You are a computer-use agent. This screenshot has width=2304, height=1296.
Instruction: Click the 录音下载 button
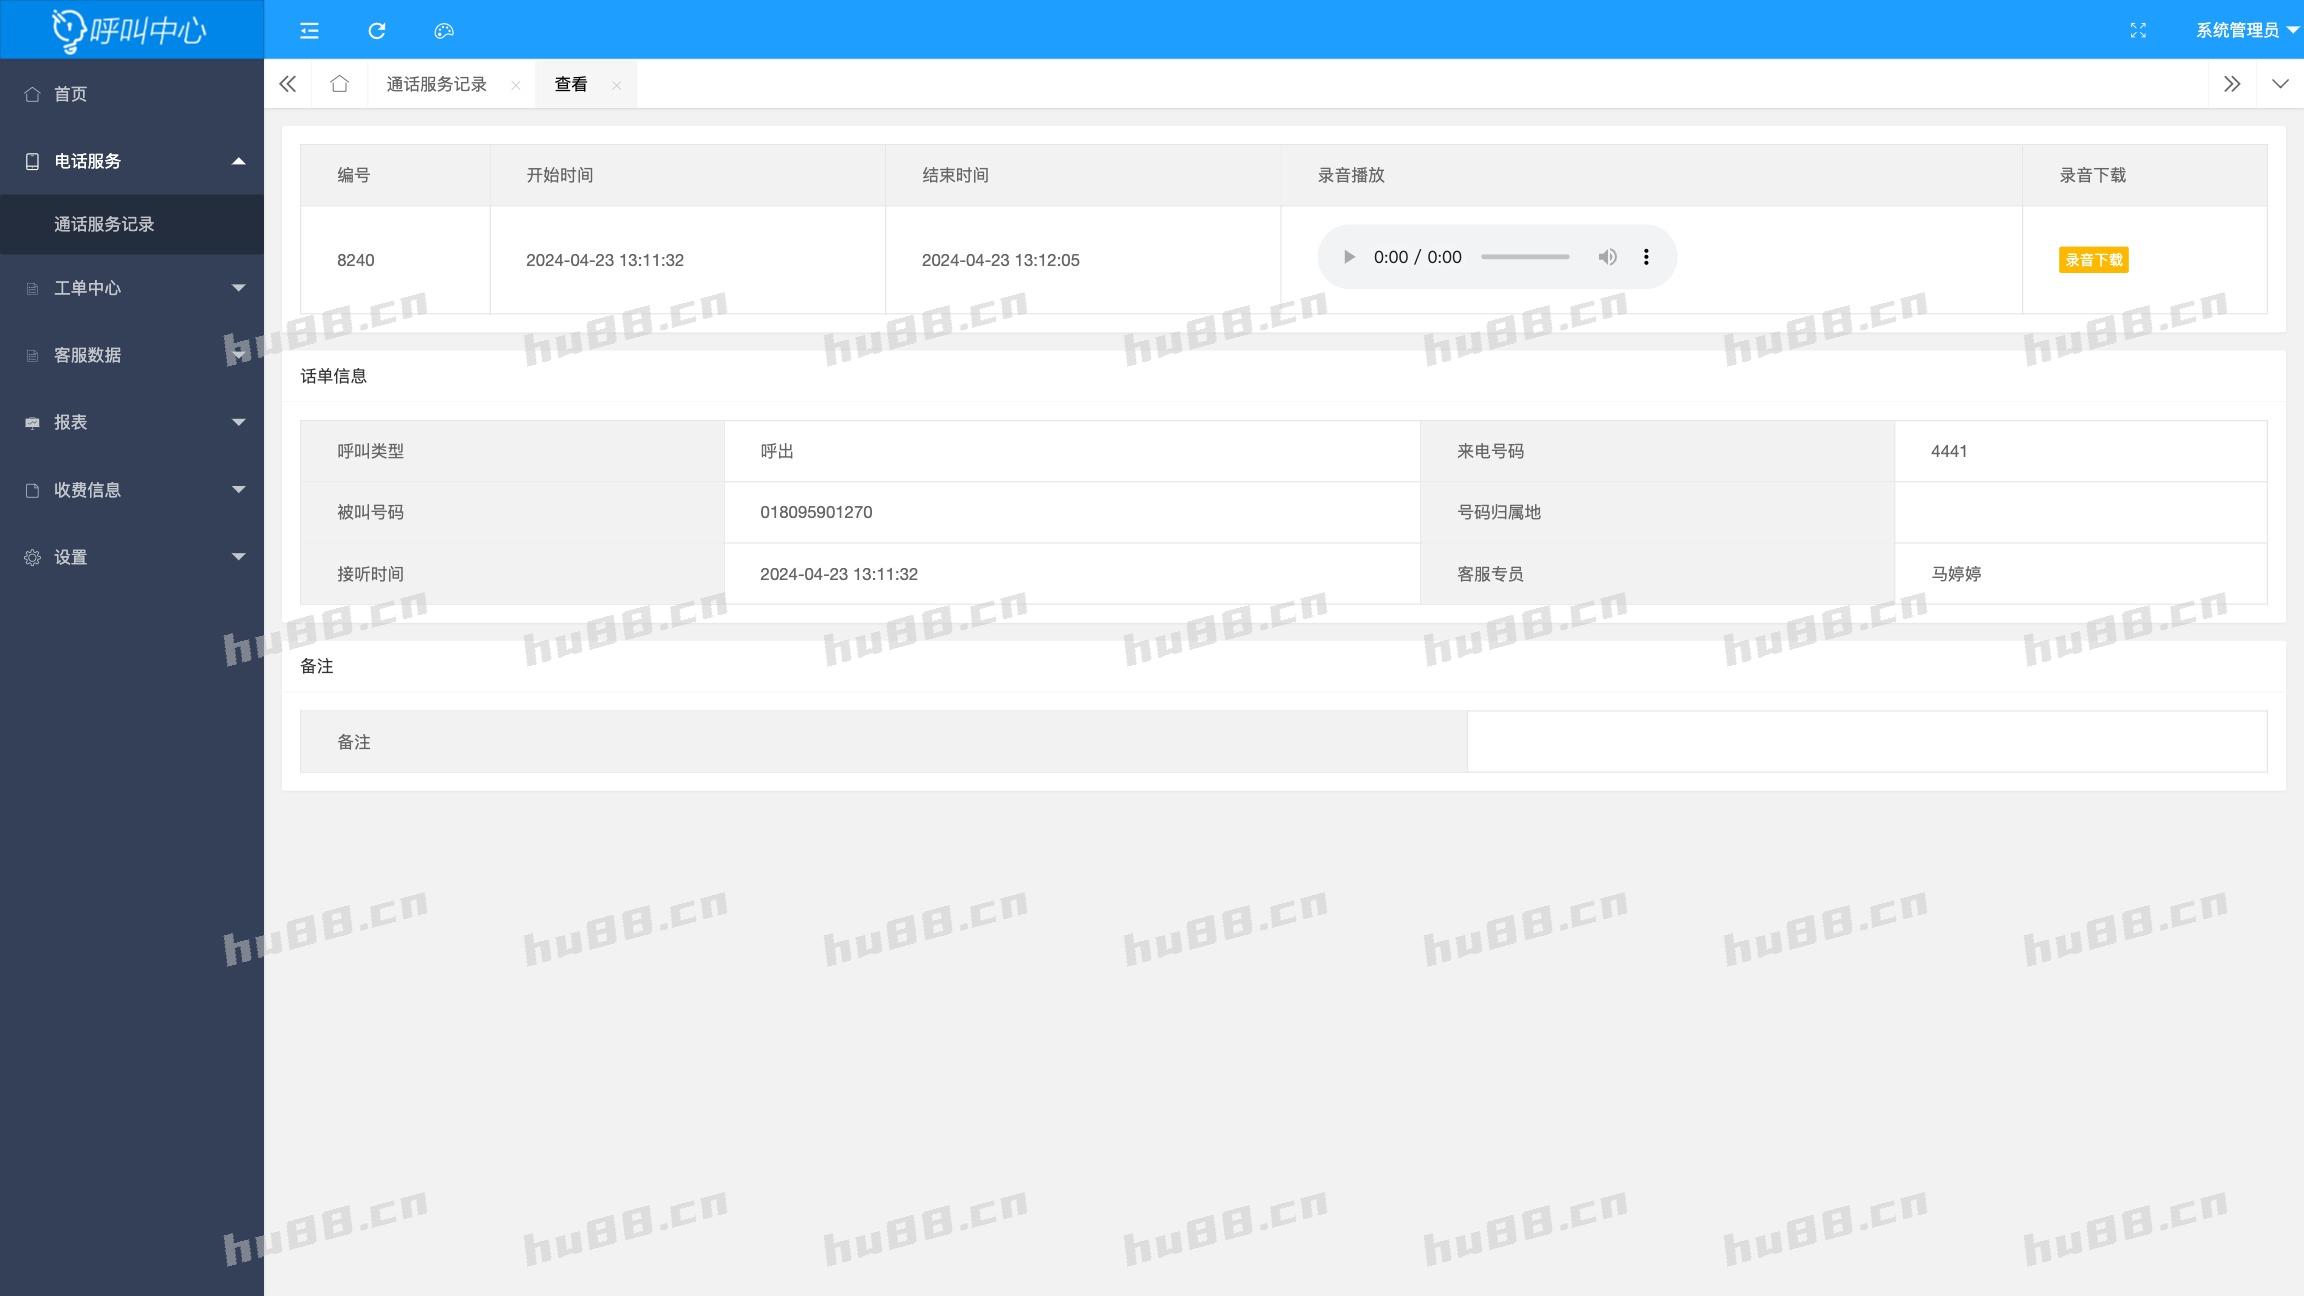pos(2093,260)
